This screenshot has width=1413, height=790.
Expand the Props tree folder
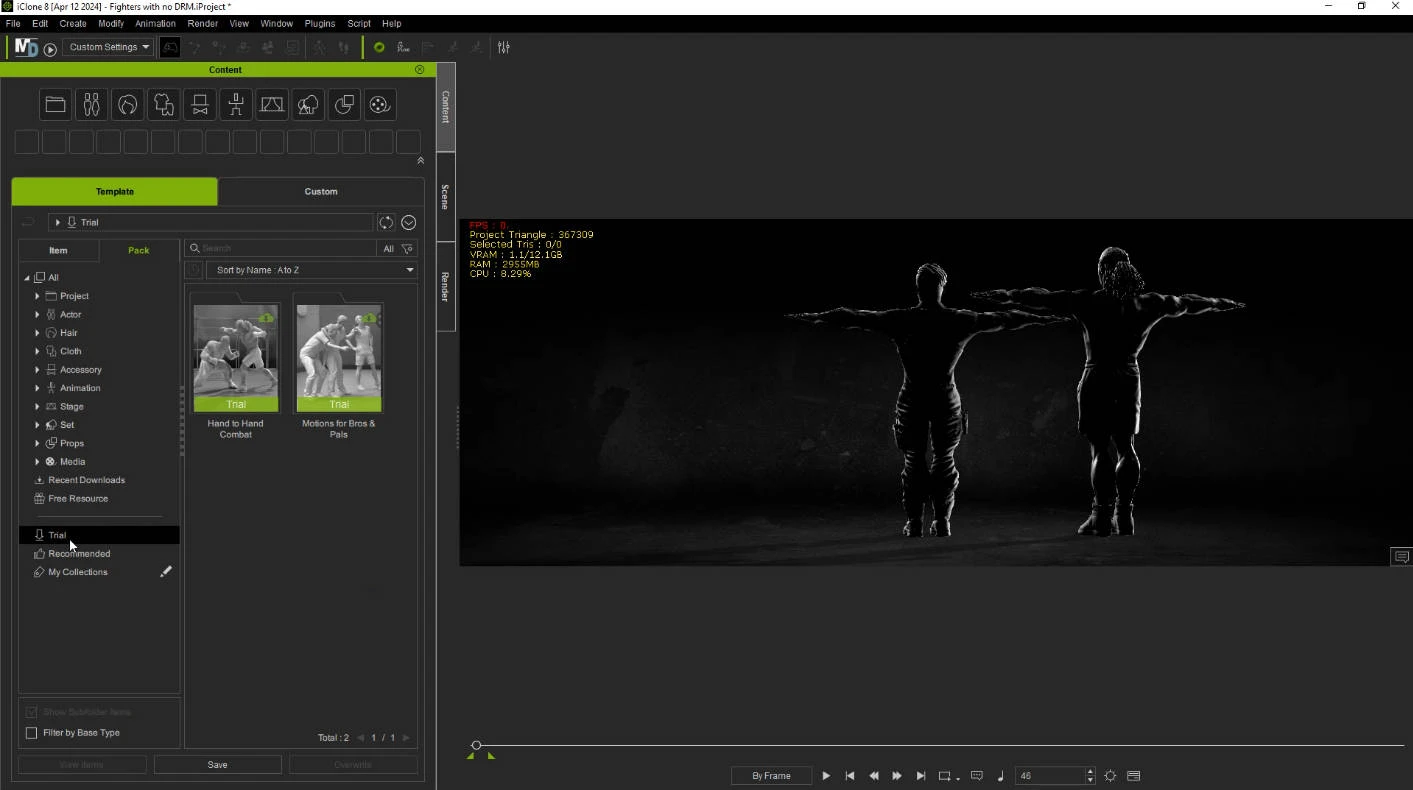[37, 443]
